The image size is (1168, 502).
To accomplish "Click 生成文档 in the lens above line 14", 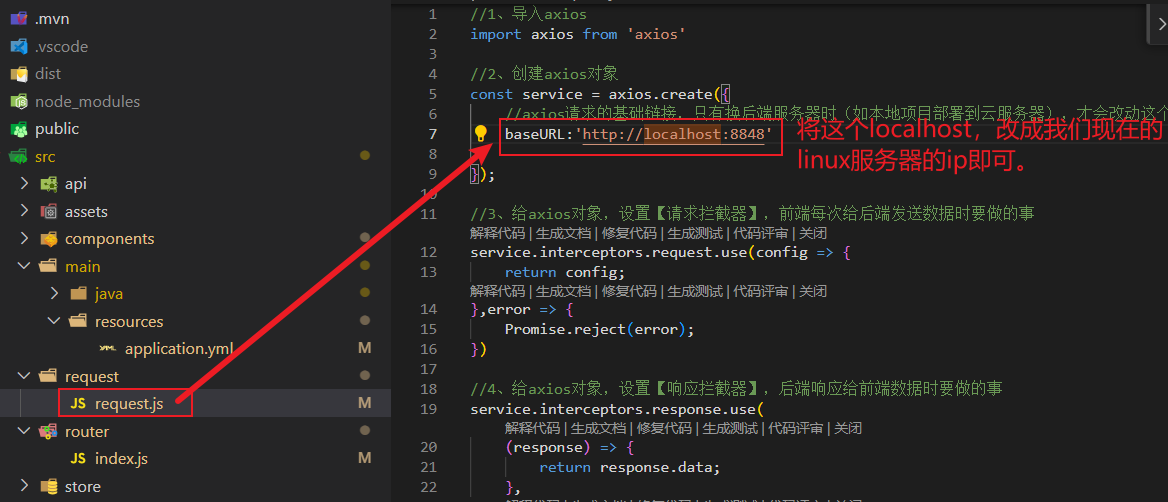I will (x=564, y=291).
